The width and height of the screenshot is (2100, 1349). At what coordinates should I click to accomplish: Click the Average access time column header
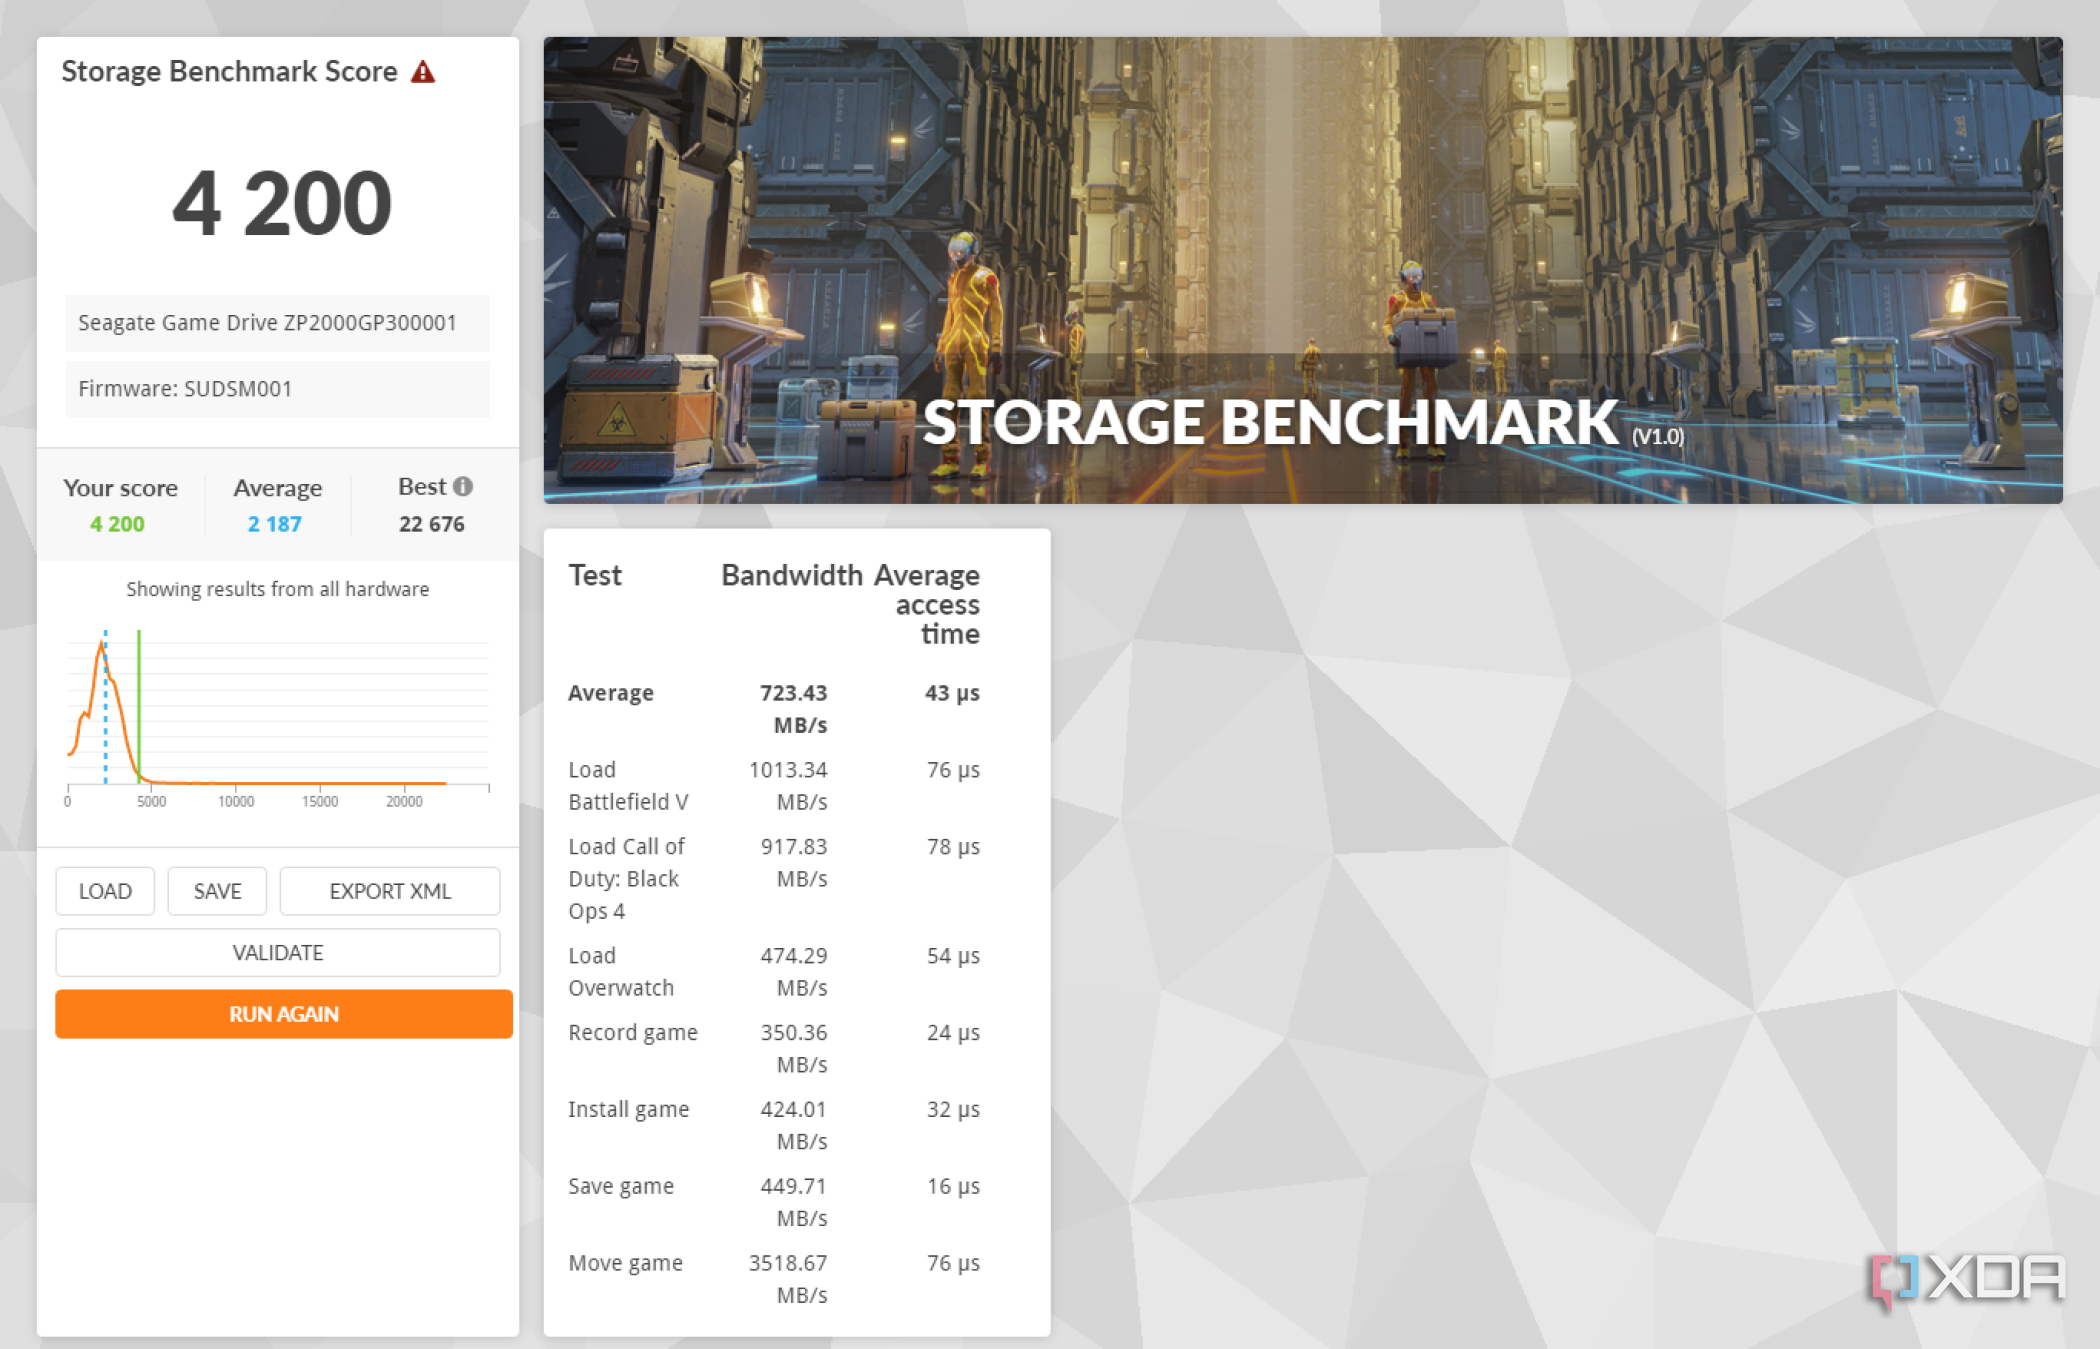927,604
